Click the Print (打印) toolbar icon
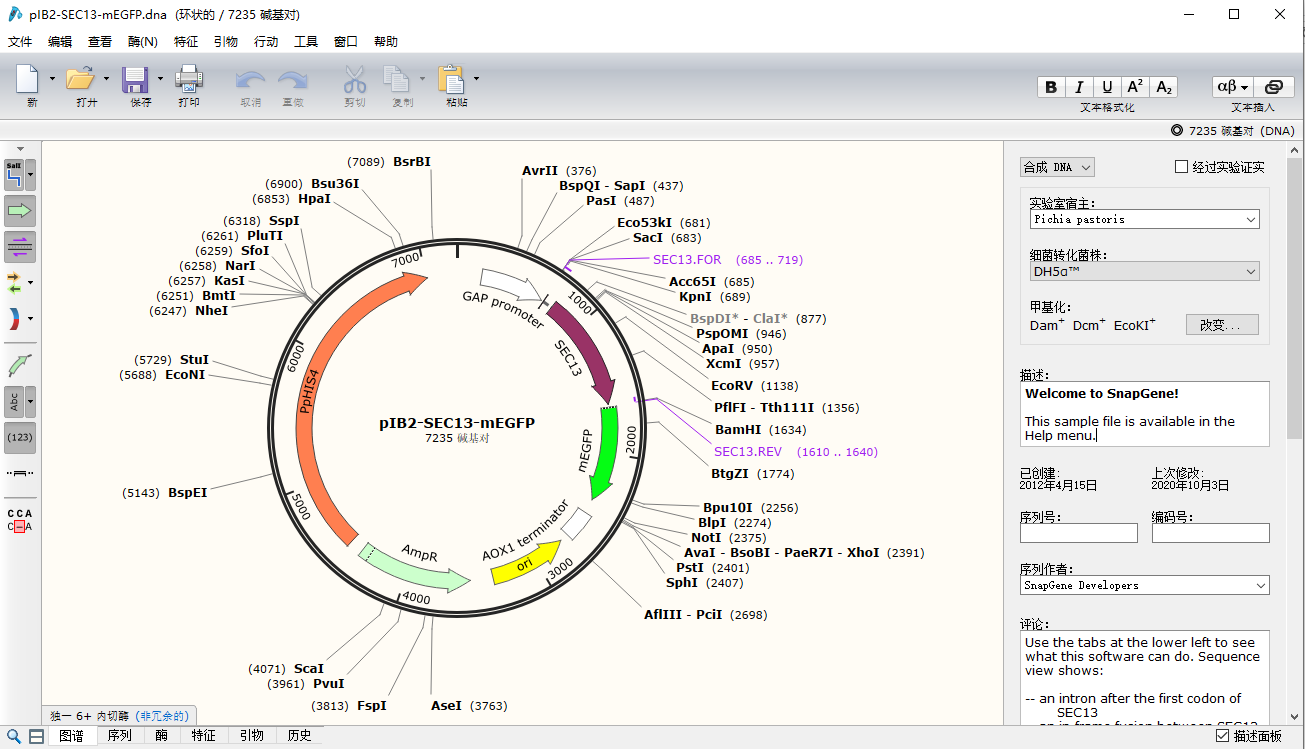 click(189, 80)
